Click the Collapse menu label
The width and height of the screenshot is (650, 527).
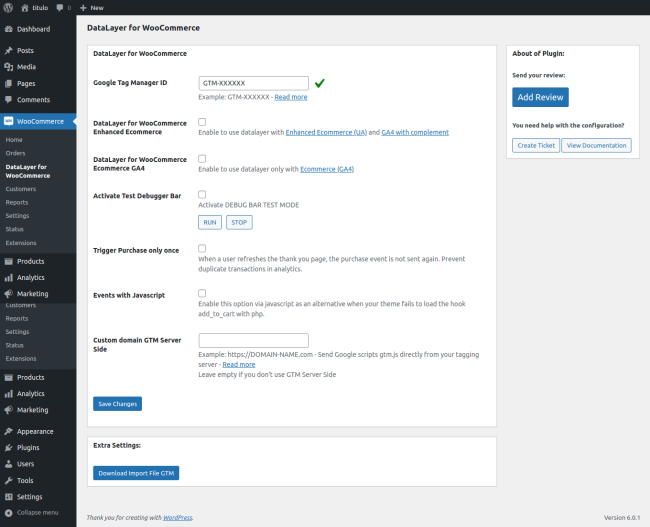tap(38, 513)
